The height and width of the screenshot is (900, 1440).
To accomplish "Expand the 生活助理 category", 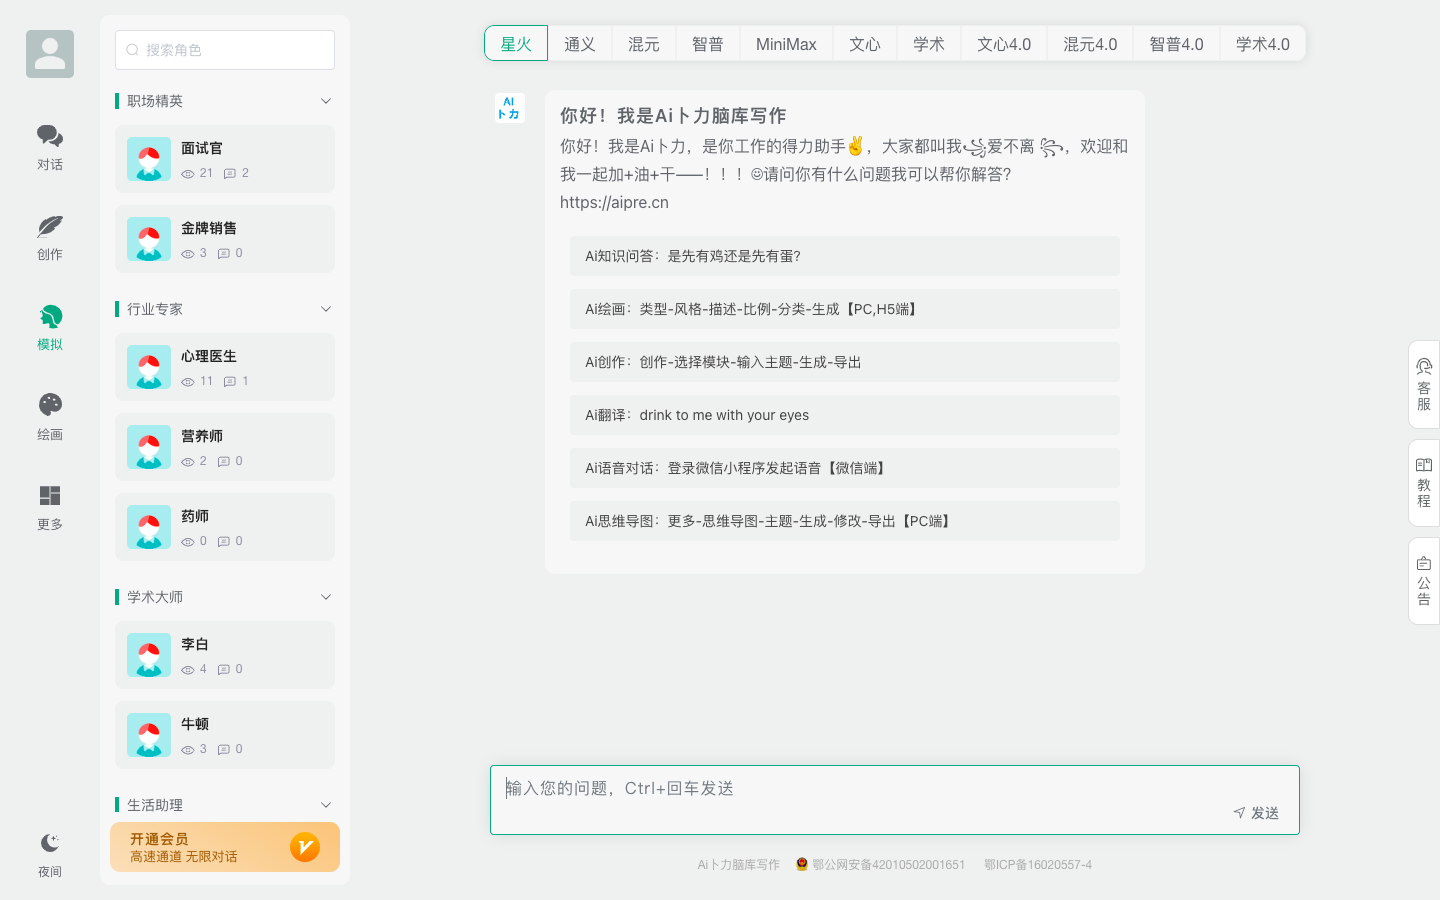I will point(325,804).
